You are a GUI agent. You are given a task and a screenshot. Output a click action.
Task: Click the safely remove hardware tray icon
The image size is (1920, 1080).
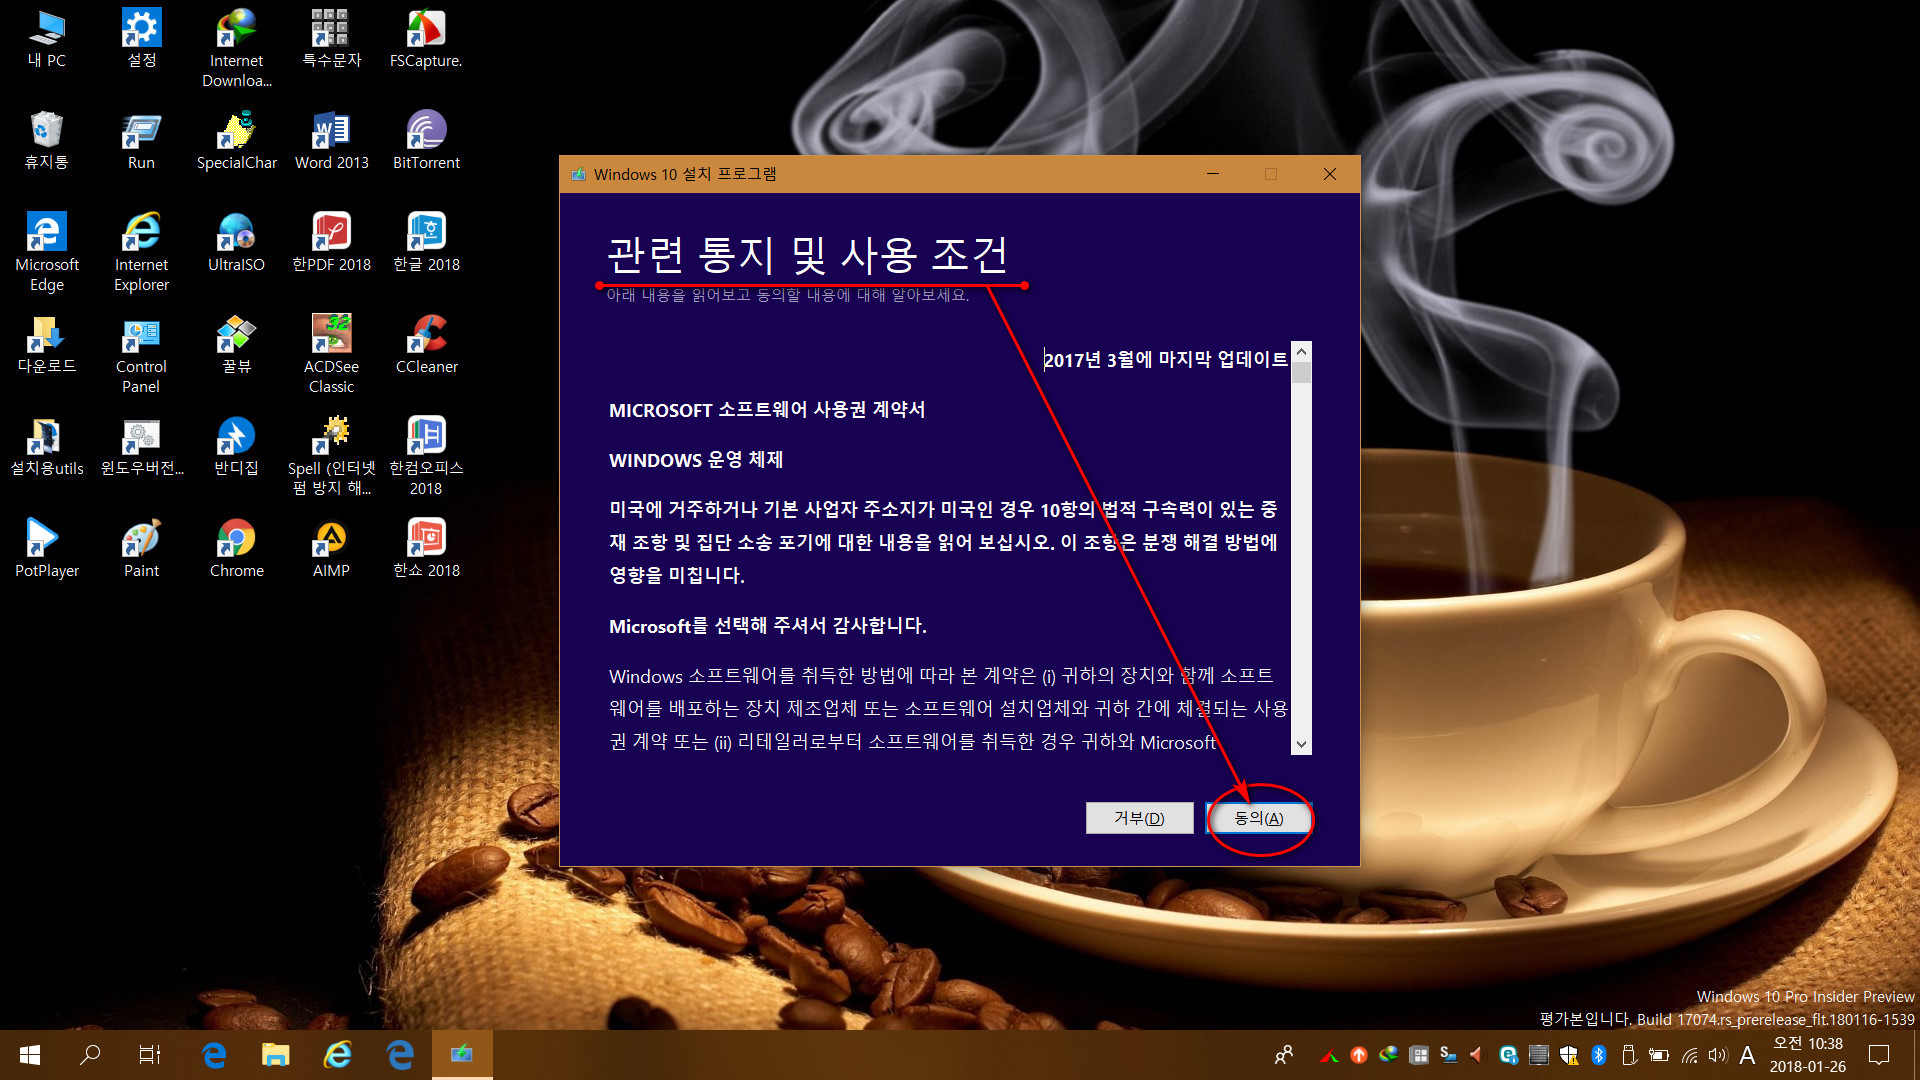pyautogui.click(x=1628, y=1055)
